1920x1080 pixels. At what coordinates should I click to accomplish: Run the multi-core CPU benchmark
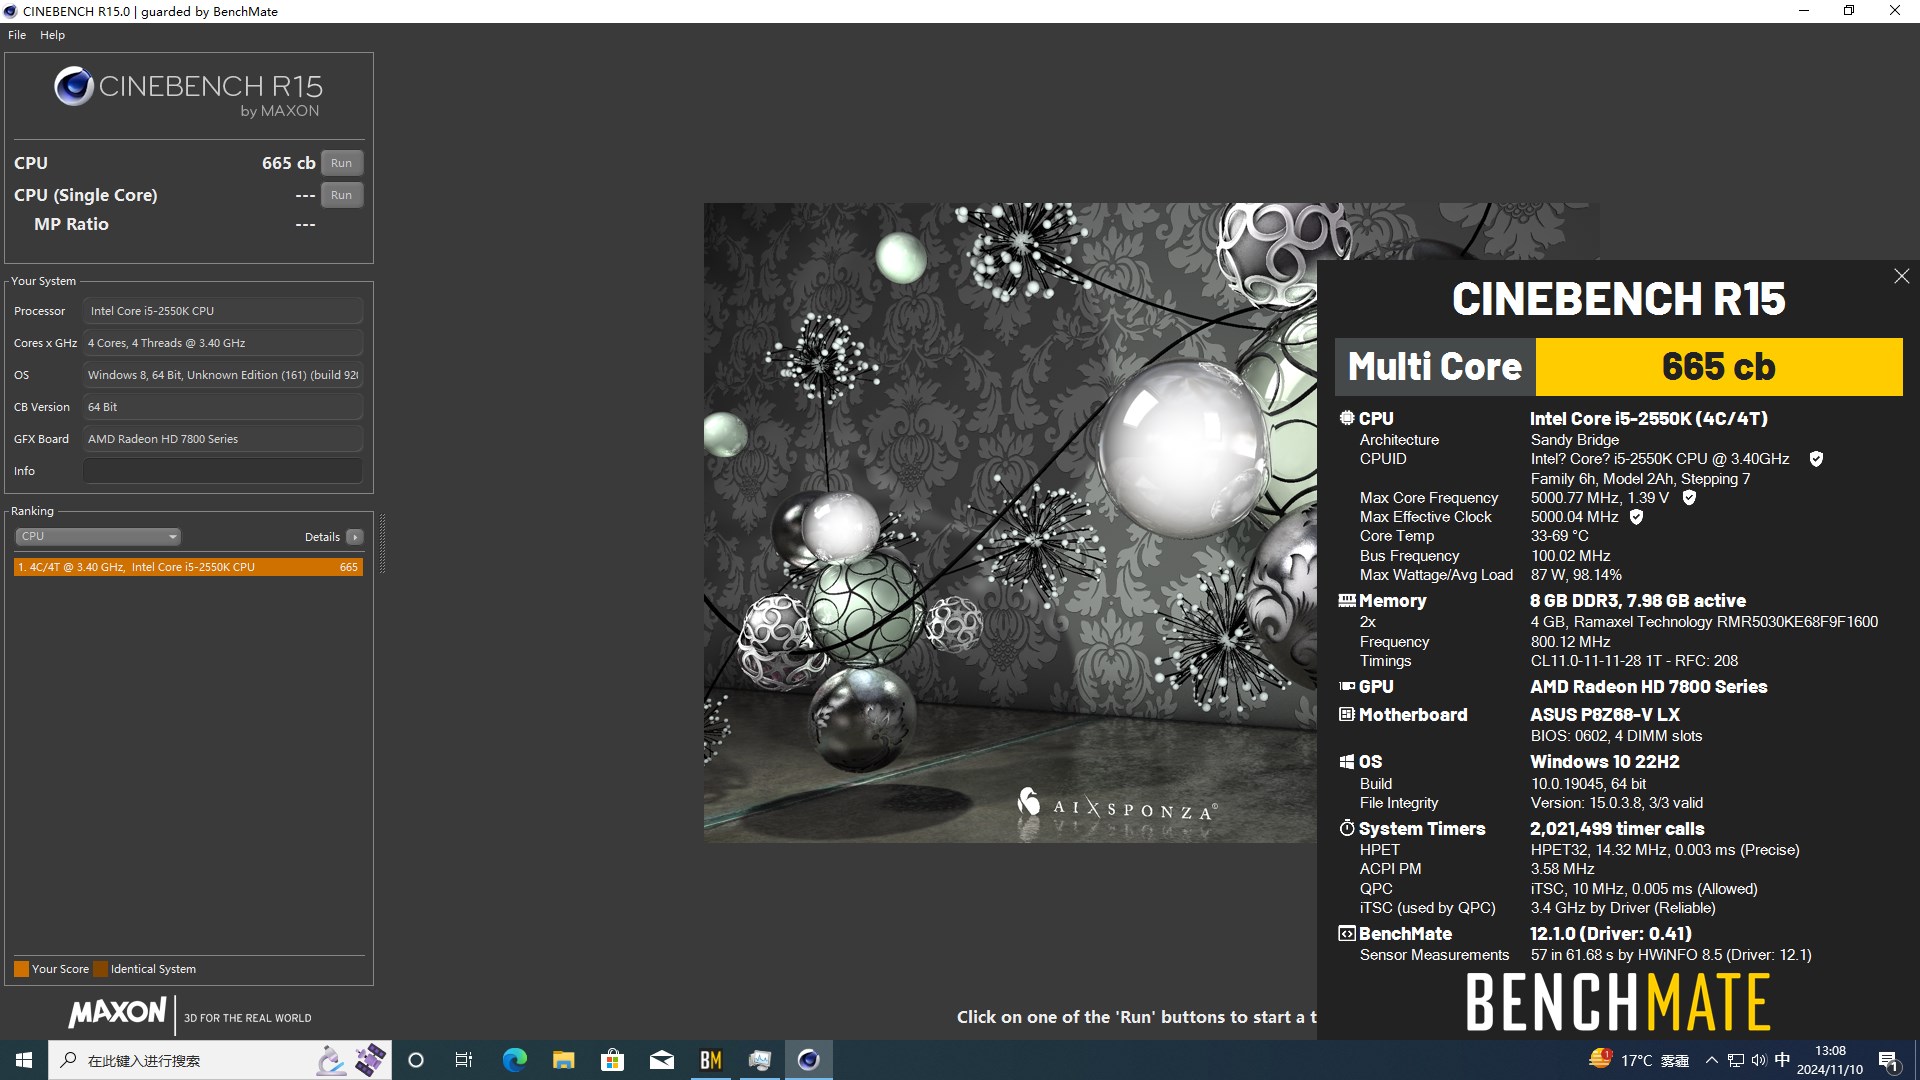pyautogui.click(x=341, y=163)
